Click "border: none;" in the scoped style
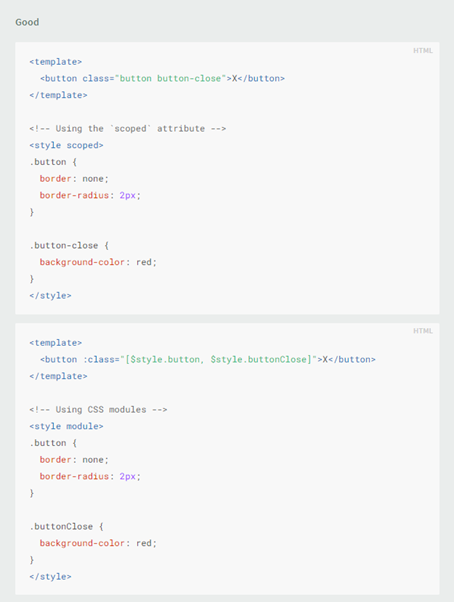This screenshot has height=602, width=454. (x=74, y=179)
